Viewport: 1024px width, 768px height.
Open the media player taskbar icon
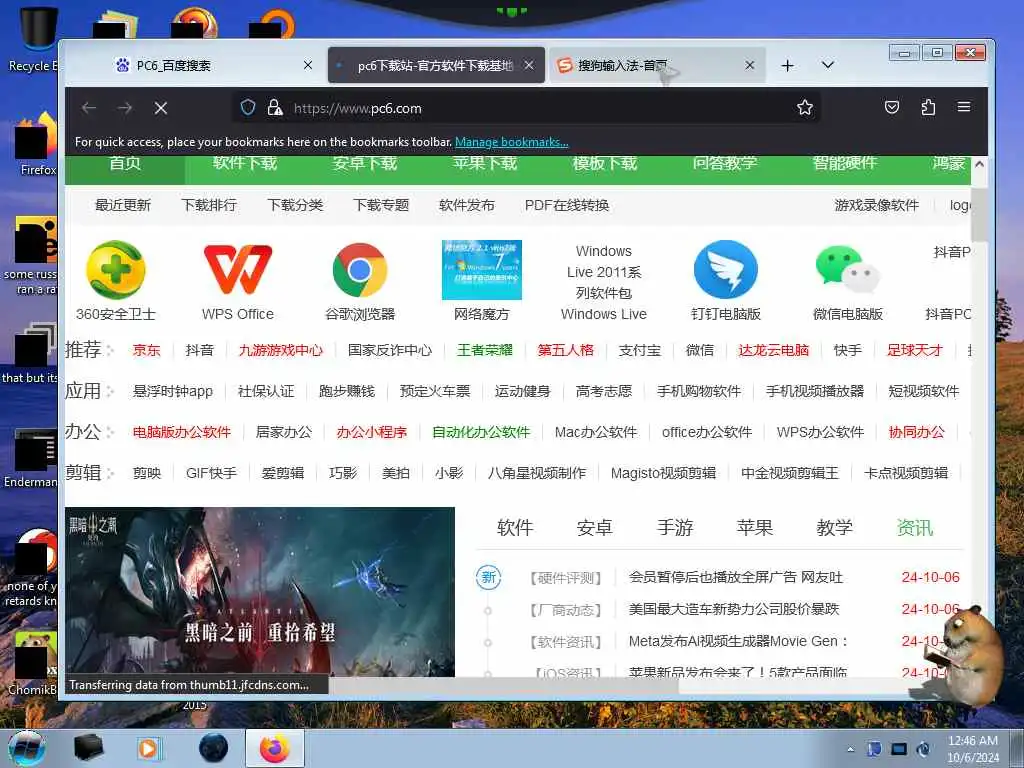tap(148, 748)
